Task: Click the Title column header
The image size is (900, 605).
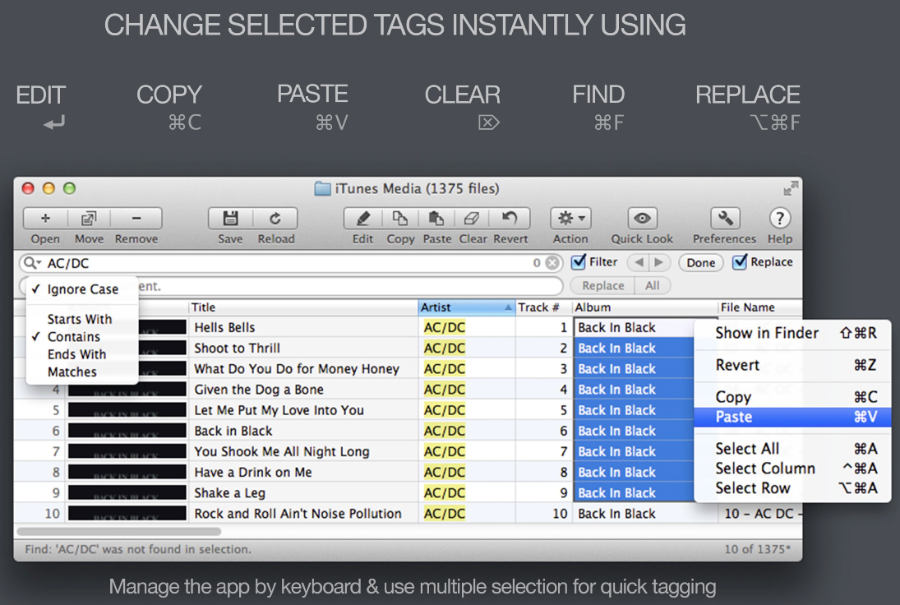Action: (x=303, y=308)
